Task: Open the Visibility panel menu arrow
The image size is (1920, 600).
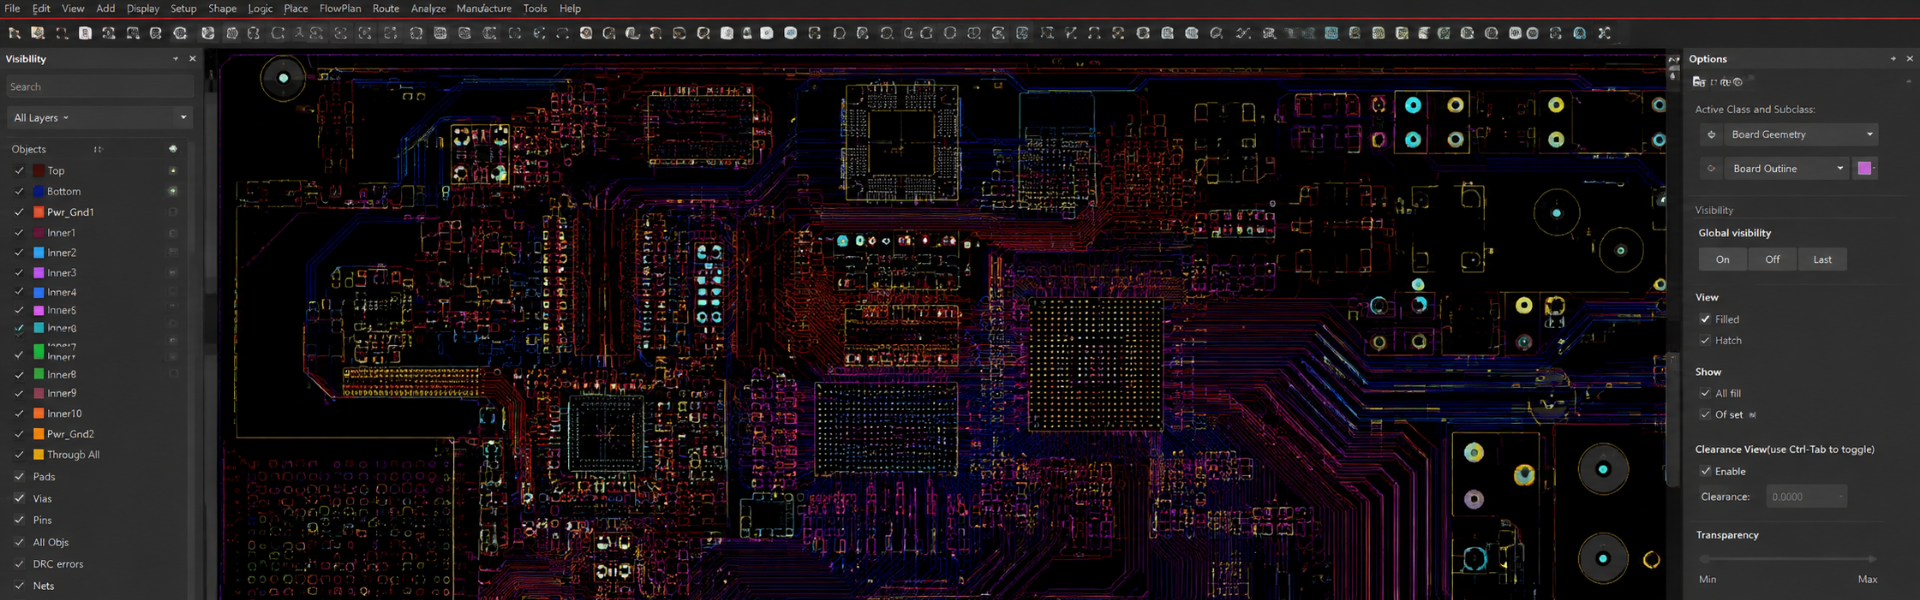Action: [x=176, y=59]
